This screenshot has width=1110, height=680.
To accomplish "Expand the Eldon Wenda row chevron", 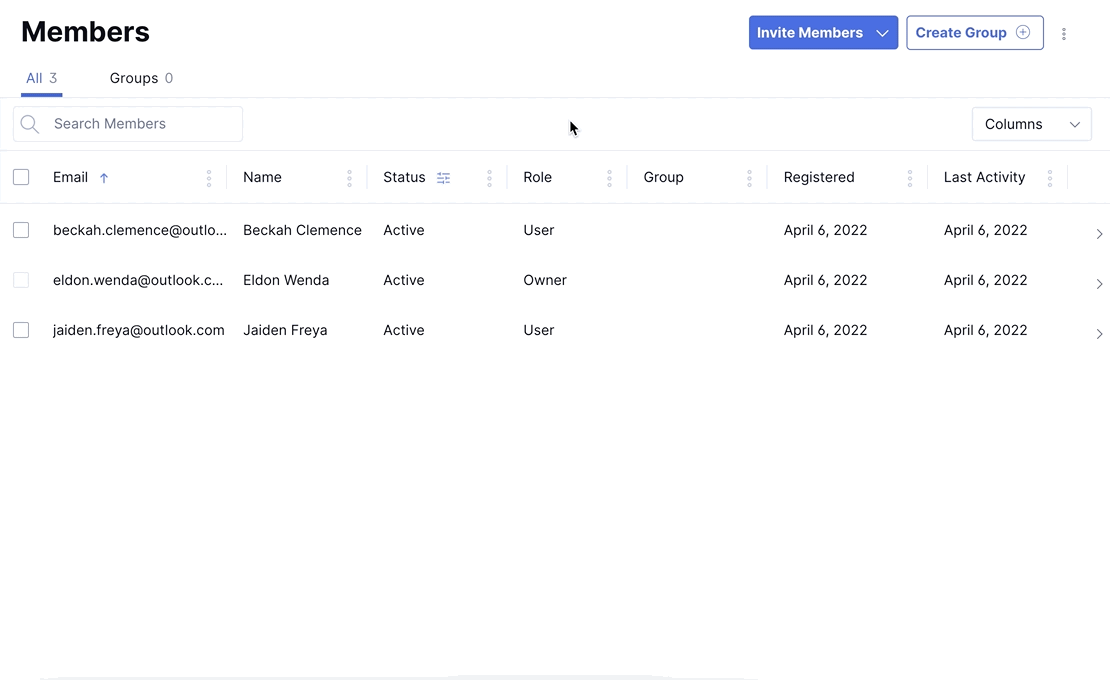I will coord(1099,284).
